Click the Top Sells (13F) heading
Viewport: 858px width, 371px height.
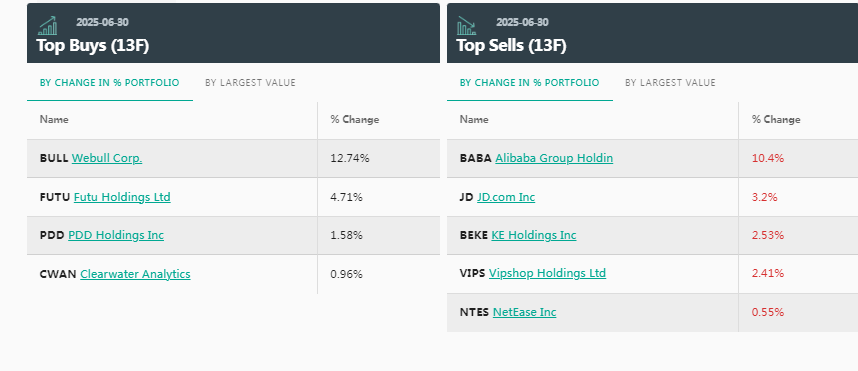[511, 45]
